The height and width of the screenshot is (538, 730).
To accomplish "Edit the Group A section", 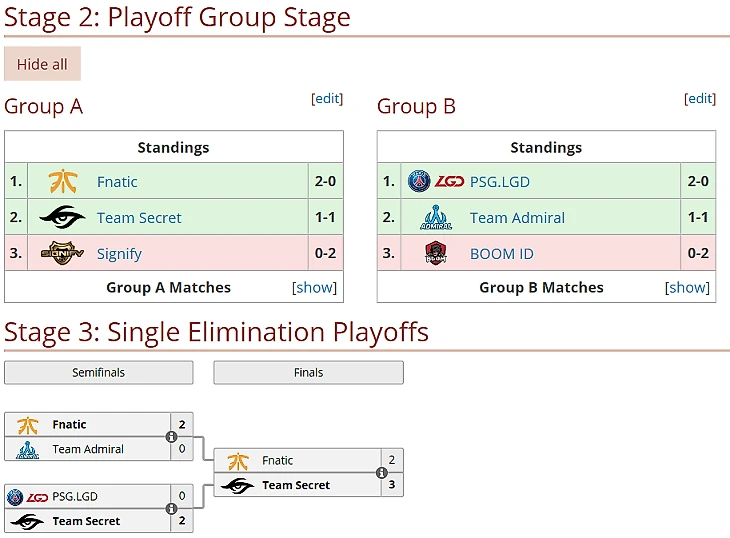I will coord(327,98).
